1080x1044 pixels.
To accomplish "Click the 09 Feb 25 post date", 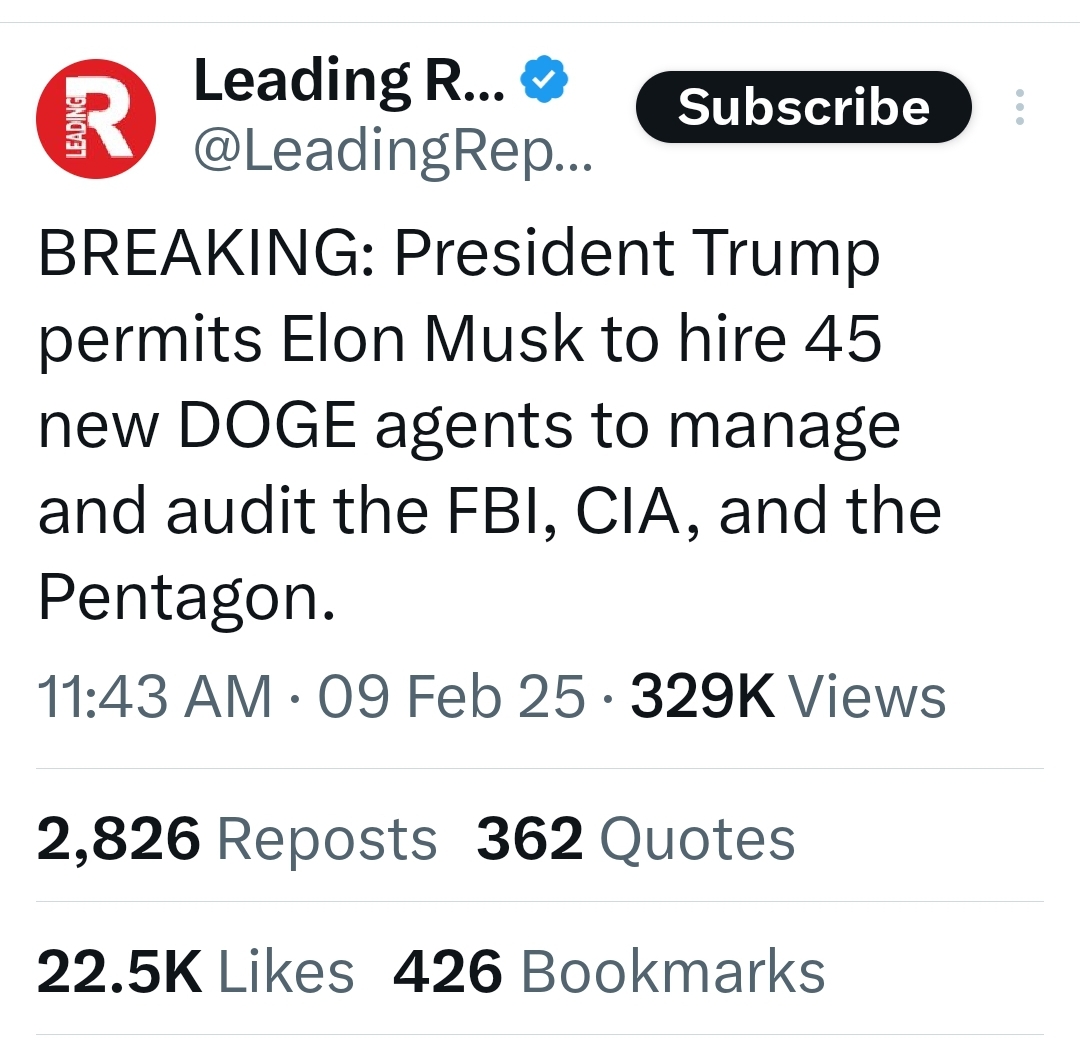I will point(451,696).
